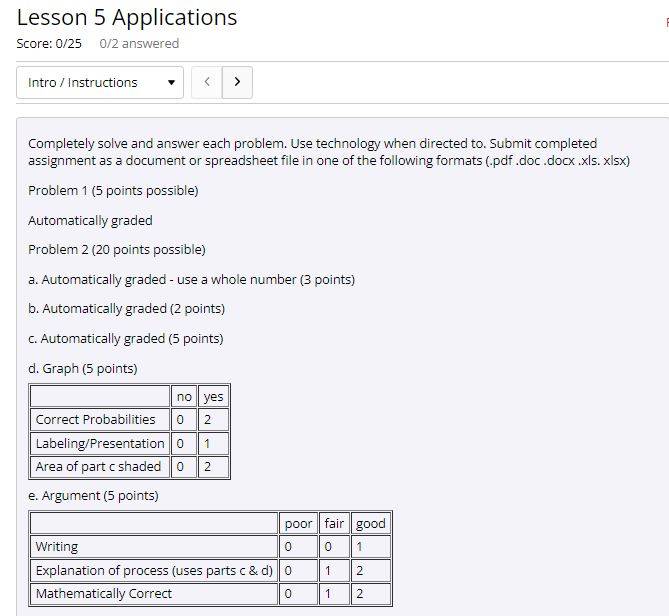This screenshot has height=616, width=669.
Task: Click Explanation of process row label
Action: (154, 570)
